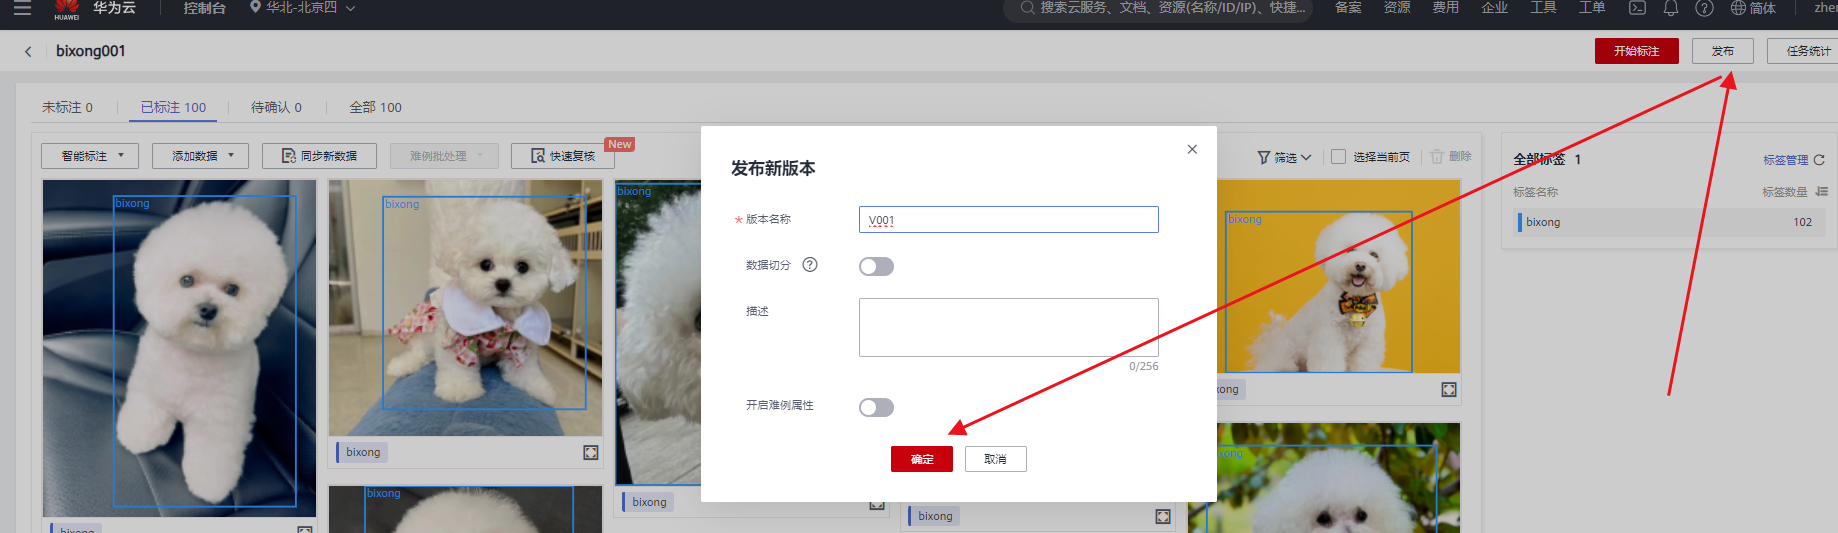The image size is (1838, 533).
Task: Sort labels by 标签数量 icon
Action: pyautogui.click(x=1822, y=192)
